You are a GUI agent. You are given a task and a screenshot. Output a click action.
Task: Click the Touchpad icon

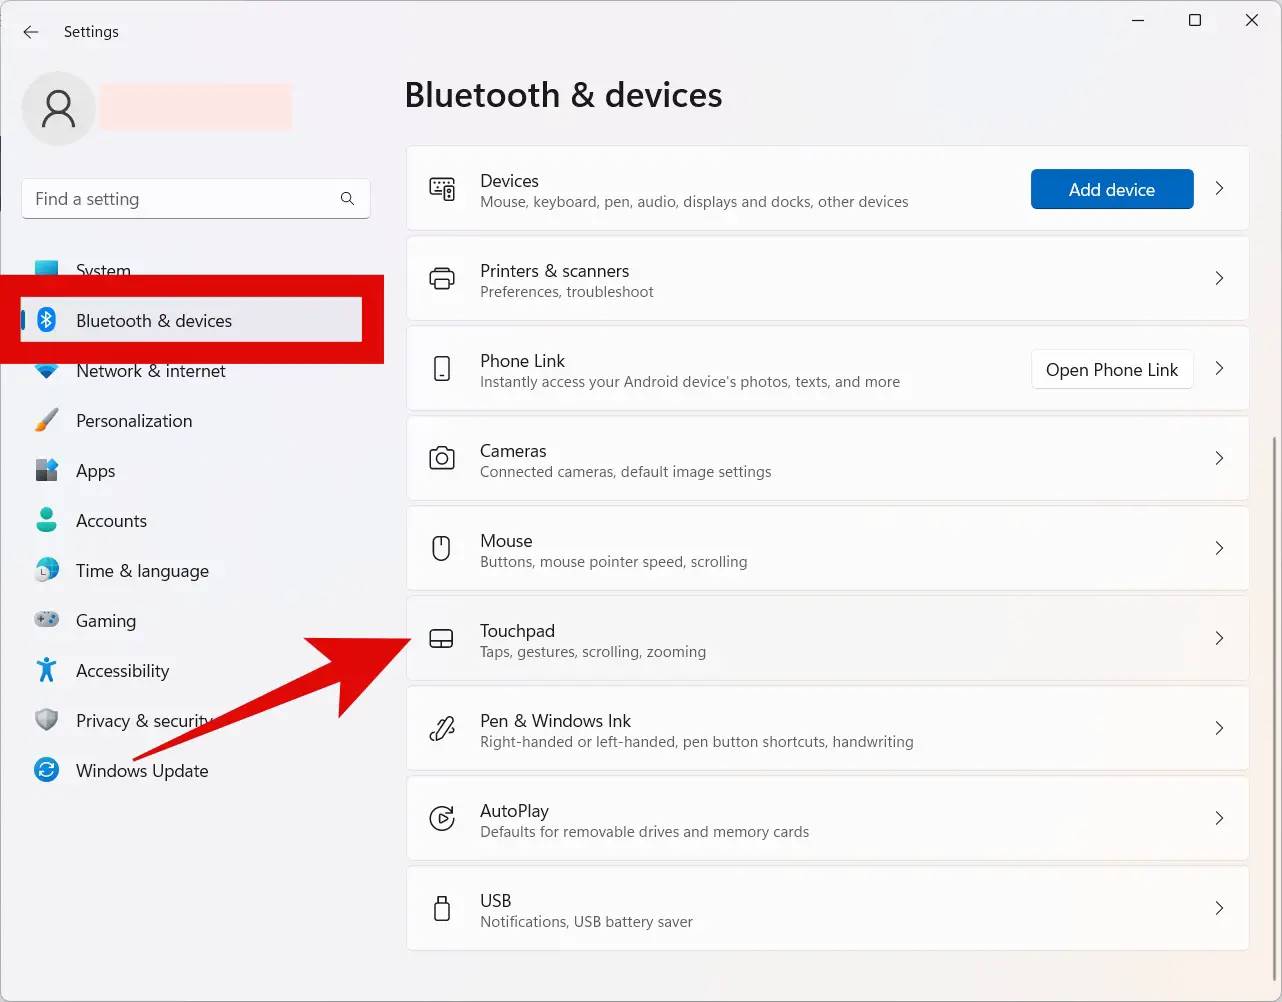point(441,639)
